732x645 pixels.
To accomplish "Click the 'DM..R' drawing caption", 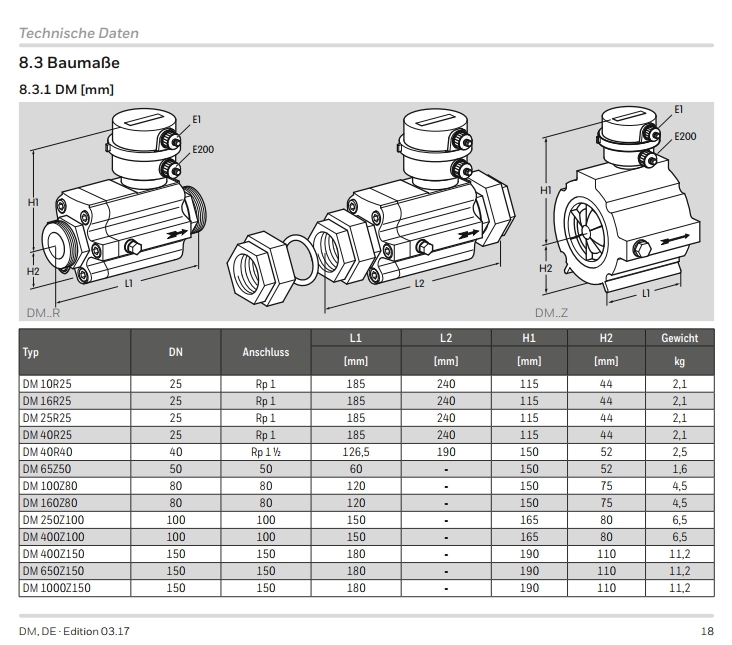I will point(43,313).
